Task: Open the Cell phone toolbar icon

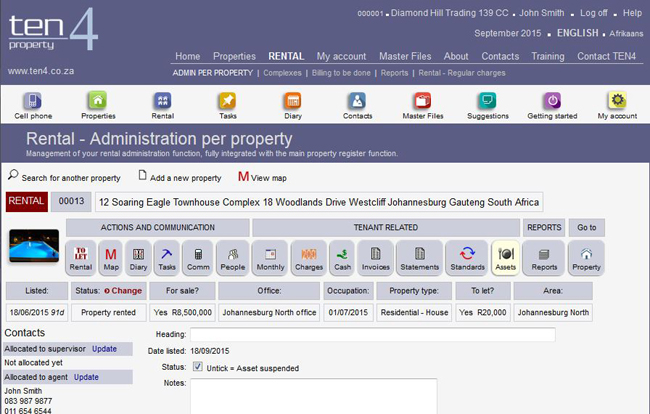Action: (x=33, y=106)
